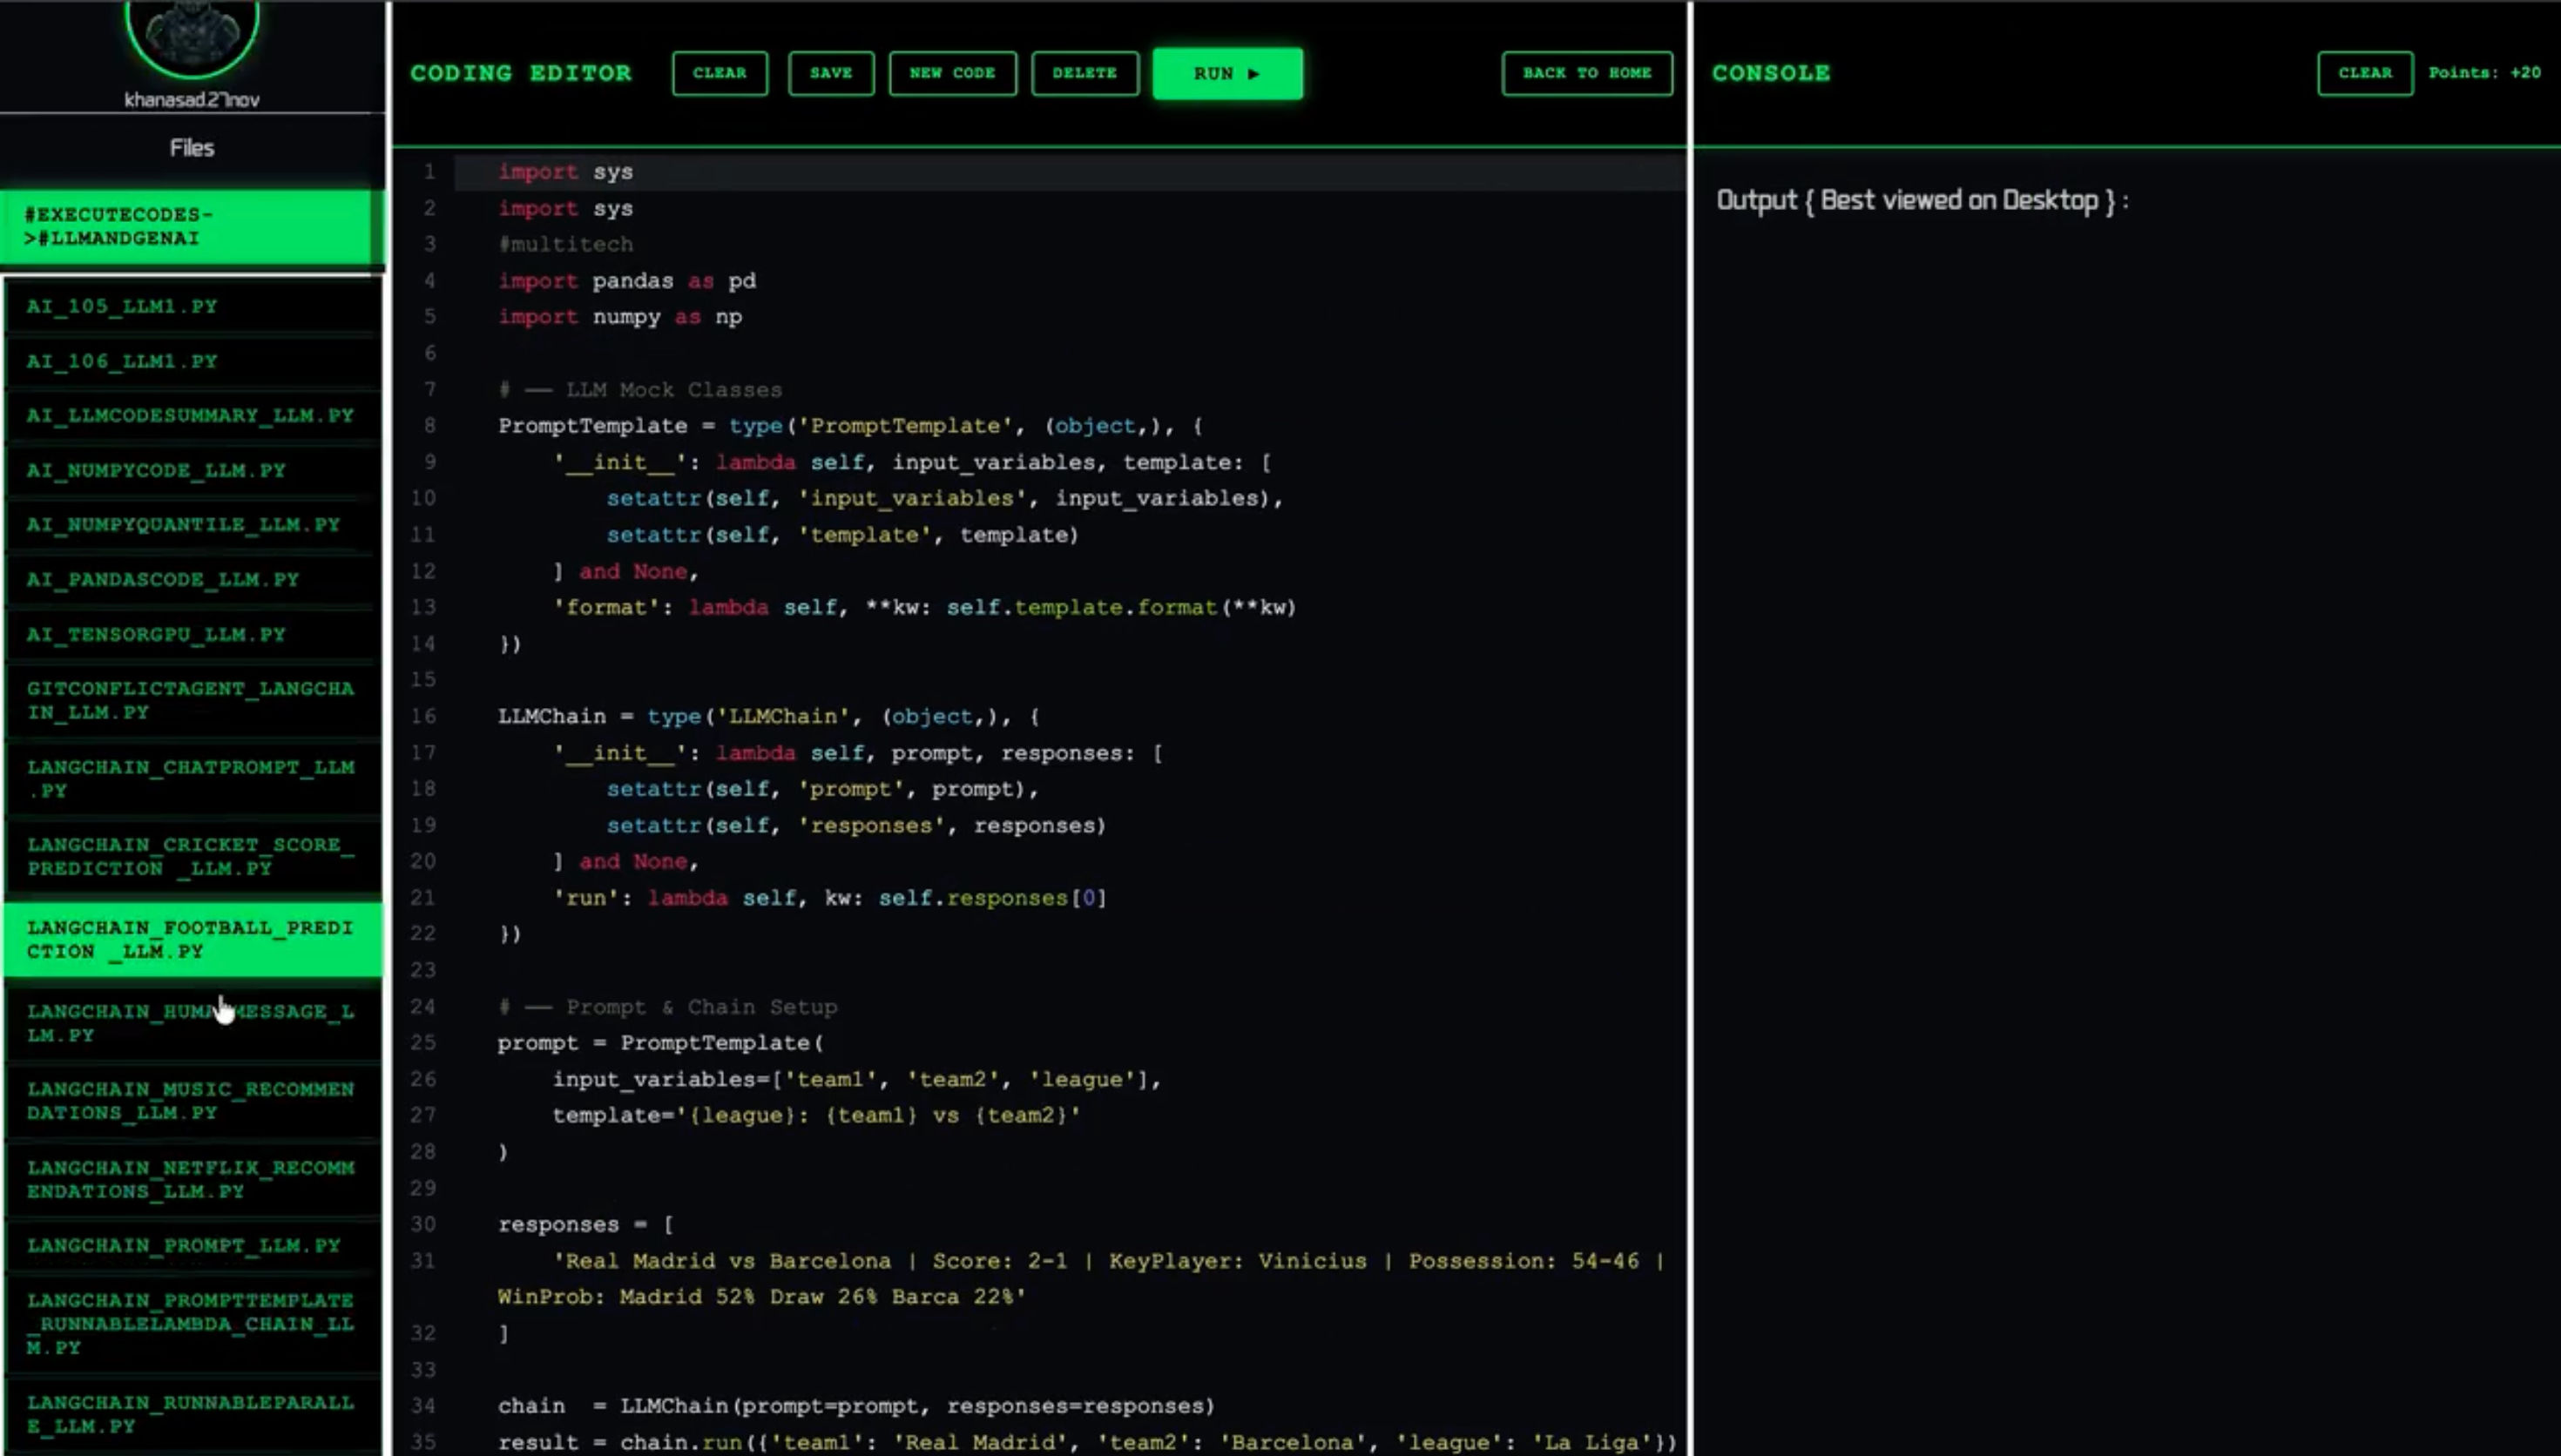Open LANGCHAIN_CHATPROMPT_LLM.PY file

click(192, 778)
